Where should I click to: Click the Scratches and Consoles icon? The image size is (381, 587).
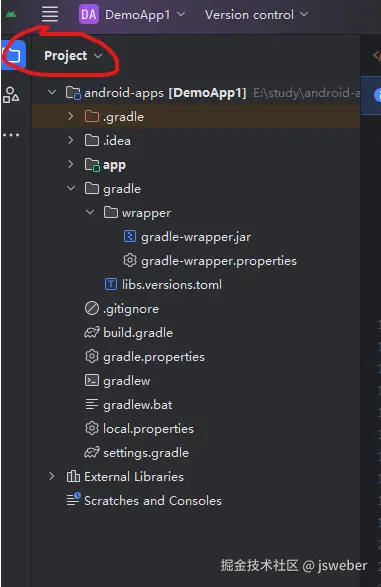click(73, 499)
